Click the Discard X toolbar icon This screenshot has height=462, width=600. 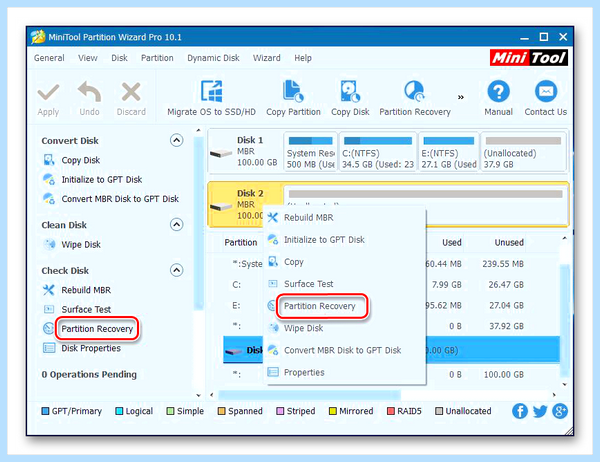click(131, 92)
